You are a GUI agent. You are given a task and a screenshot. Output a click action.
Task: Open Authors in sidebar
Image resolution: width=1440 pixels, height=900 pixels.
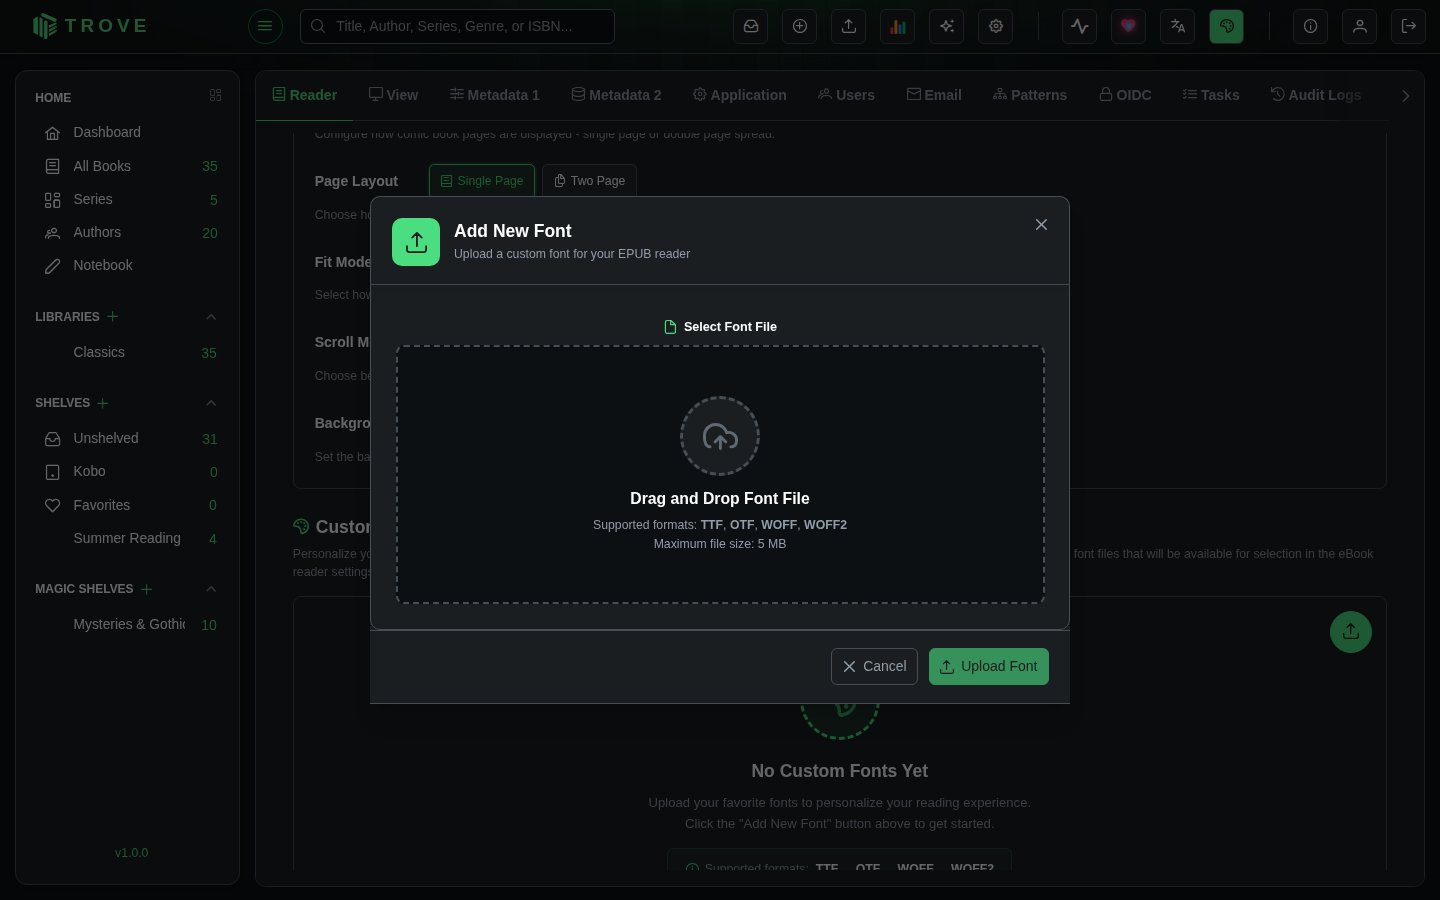point(128,232)
